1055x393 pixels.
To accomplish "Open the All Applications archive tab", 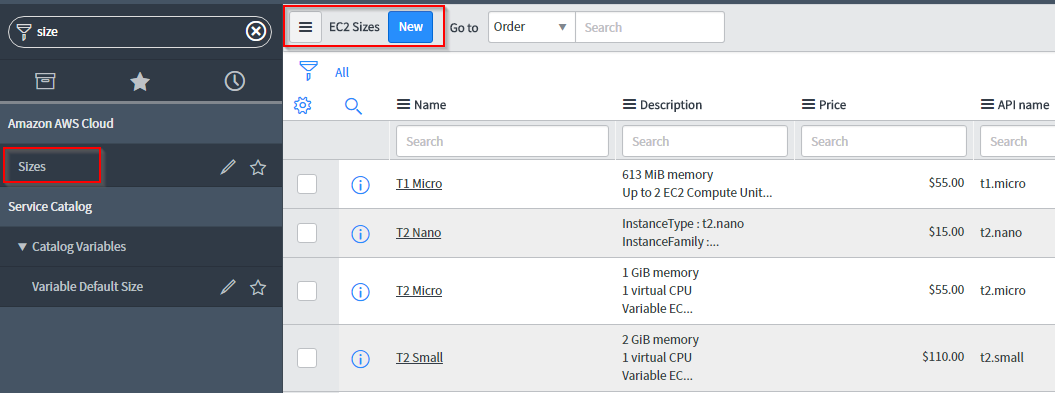I will (45, 81).
